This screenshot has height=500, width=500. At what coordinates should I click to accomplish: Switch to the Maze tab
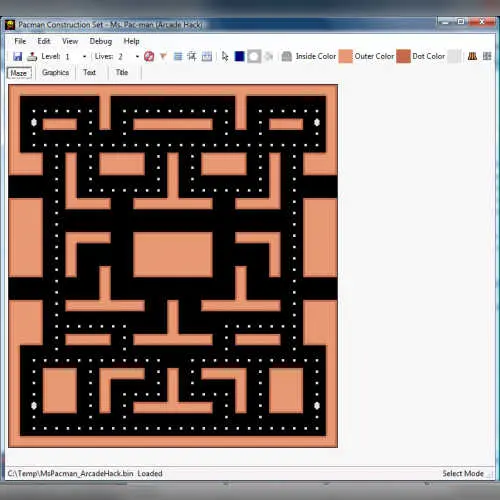19,73
